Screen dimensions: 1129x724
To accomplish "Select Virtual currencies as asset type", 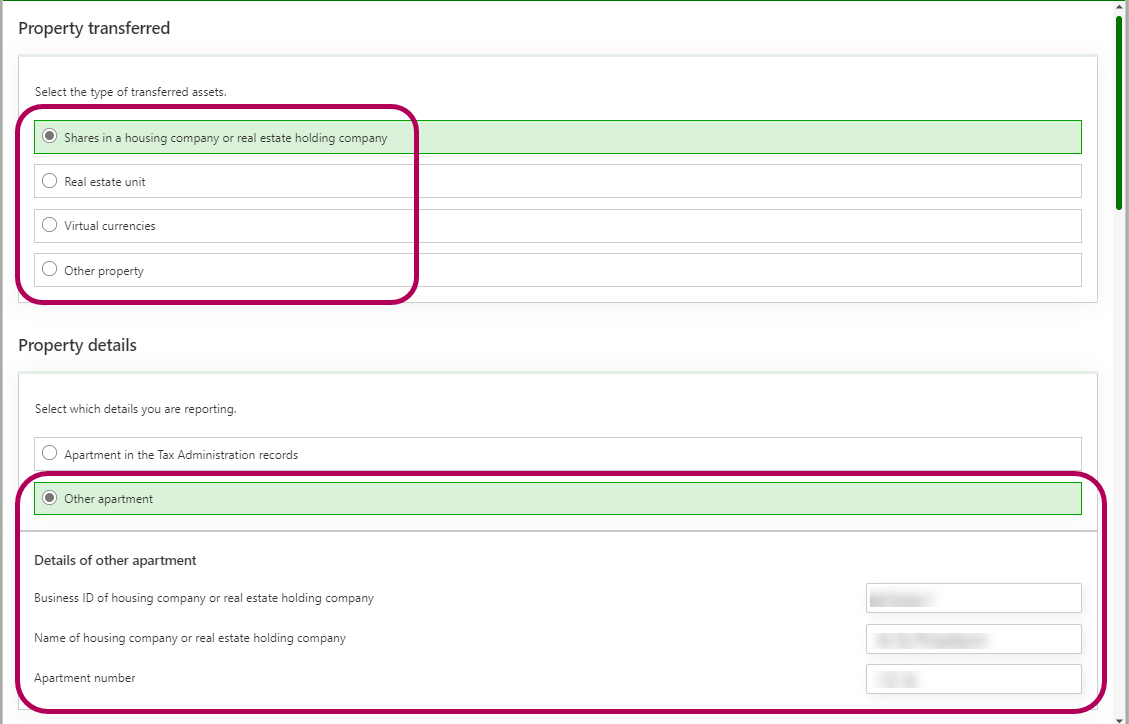I will [50, 225].
